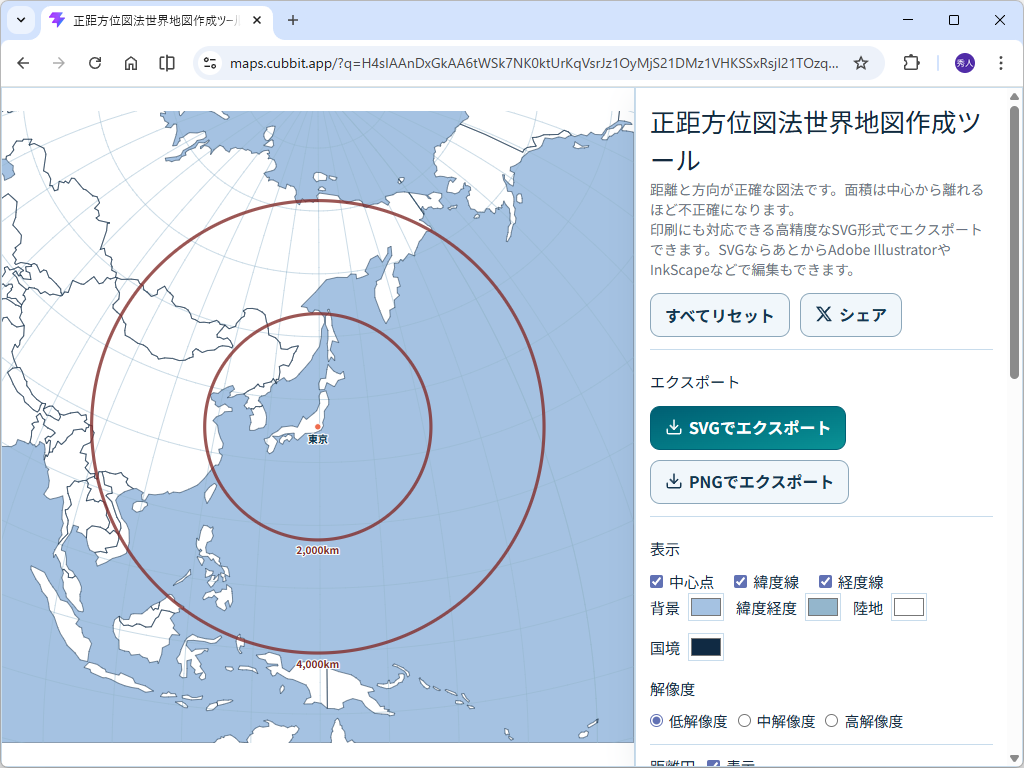Open the tab search chevron at top left
Screen dimensions: 1024x768
tap(20, 20)
